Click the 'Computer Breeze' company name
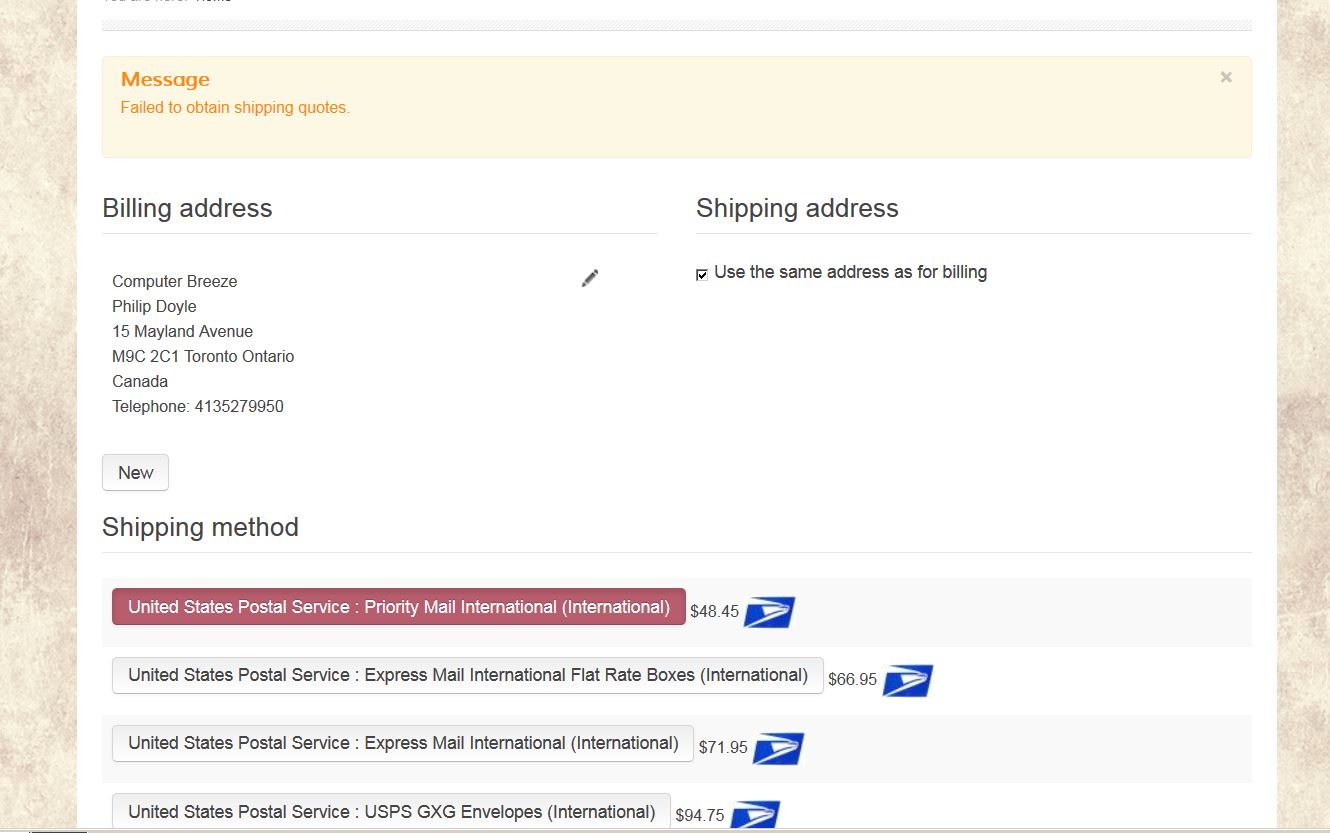1330x833 pixels. coord(175,282)
